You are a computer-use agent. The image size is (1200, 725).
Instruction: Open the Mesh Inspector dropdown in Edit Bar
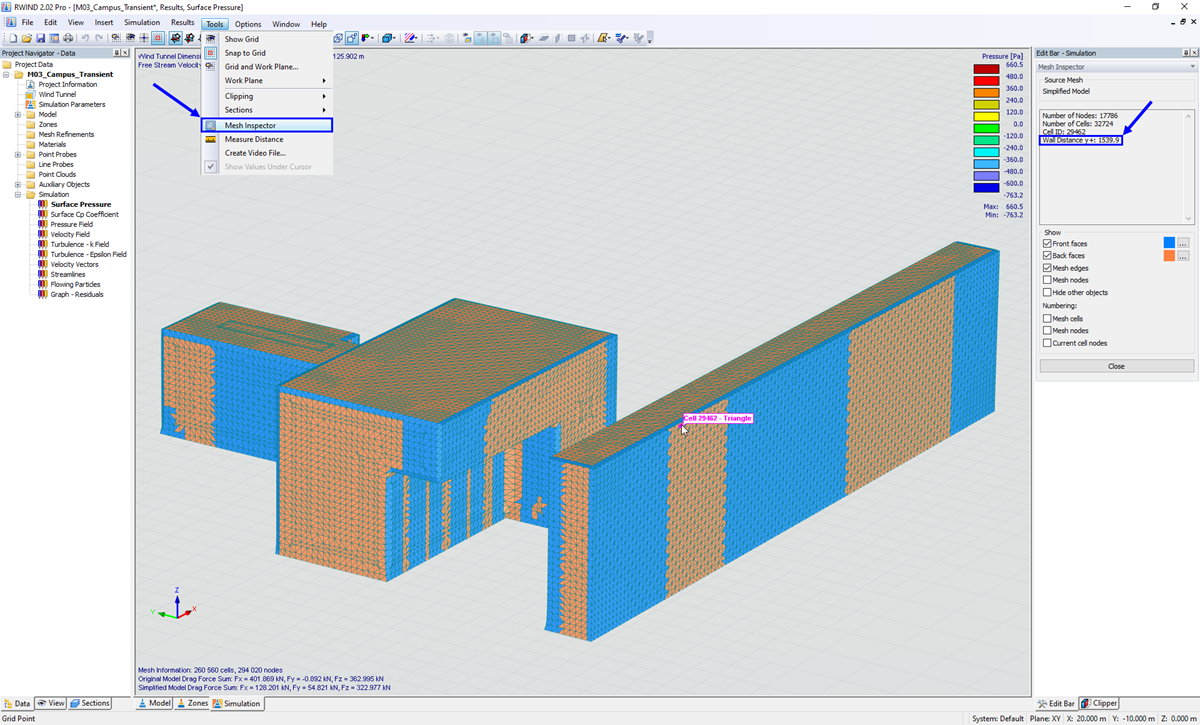point(1116,67)
